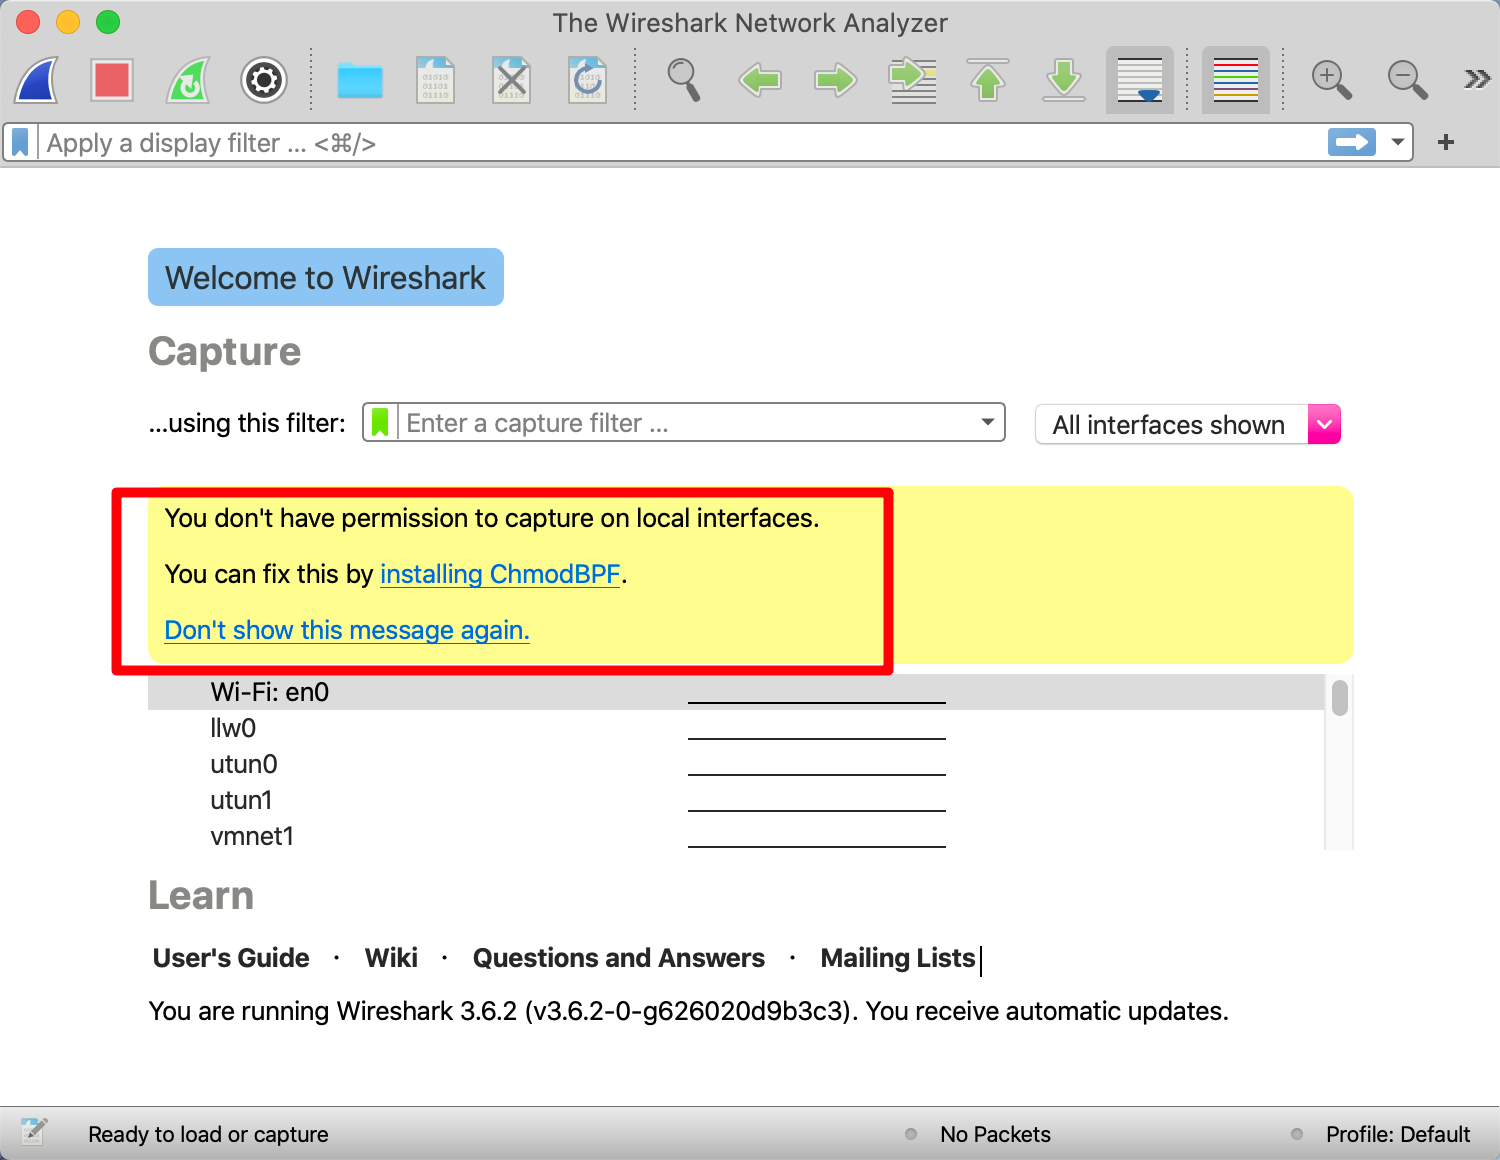Save this capture file

point(435,80)
